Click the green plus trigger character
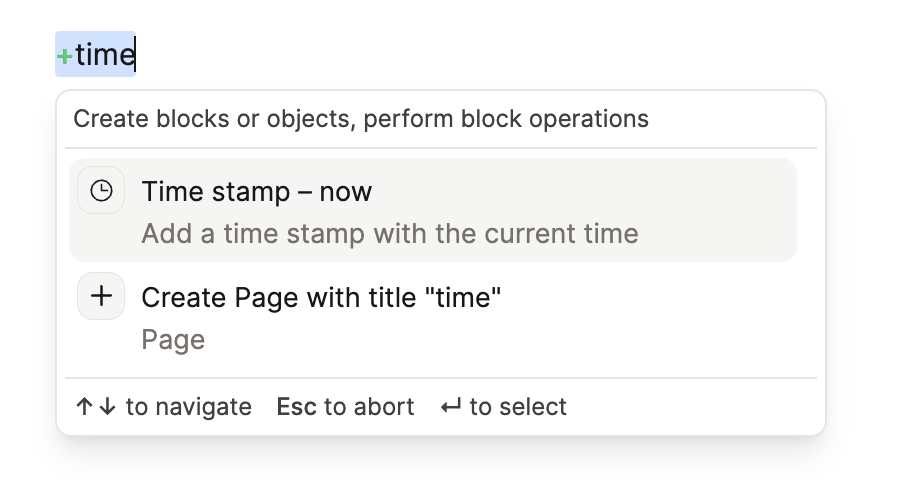This screenshot has width=916, height=496. [64, 55]
